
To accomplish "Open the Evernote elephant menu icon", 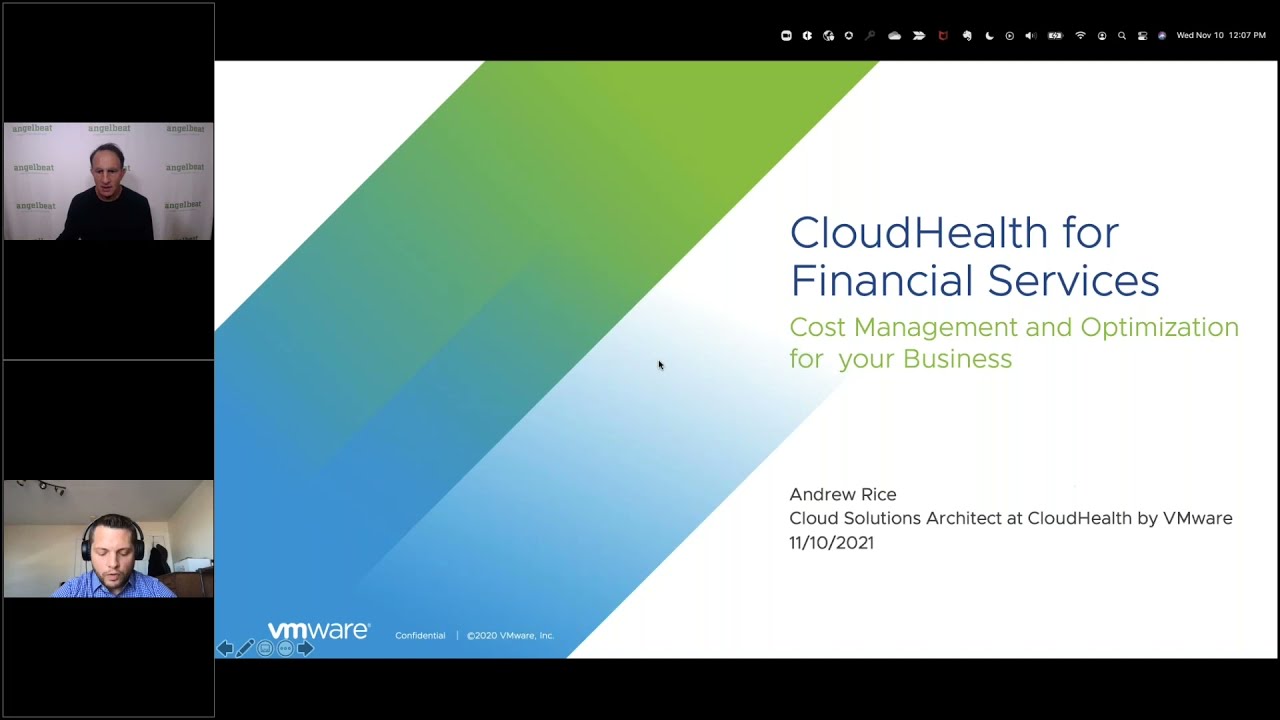I will pos(967,36).
